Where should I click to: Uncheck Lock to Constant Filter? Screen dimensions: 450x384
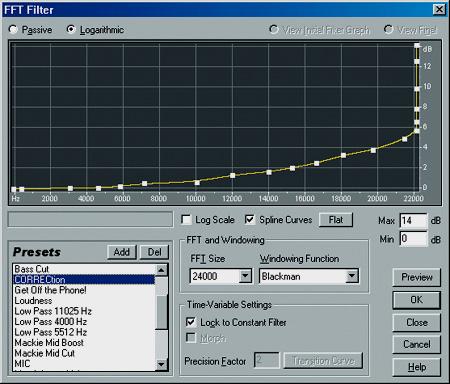pyautogui.click(x=191, y=322)
